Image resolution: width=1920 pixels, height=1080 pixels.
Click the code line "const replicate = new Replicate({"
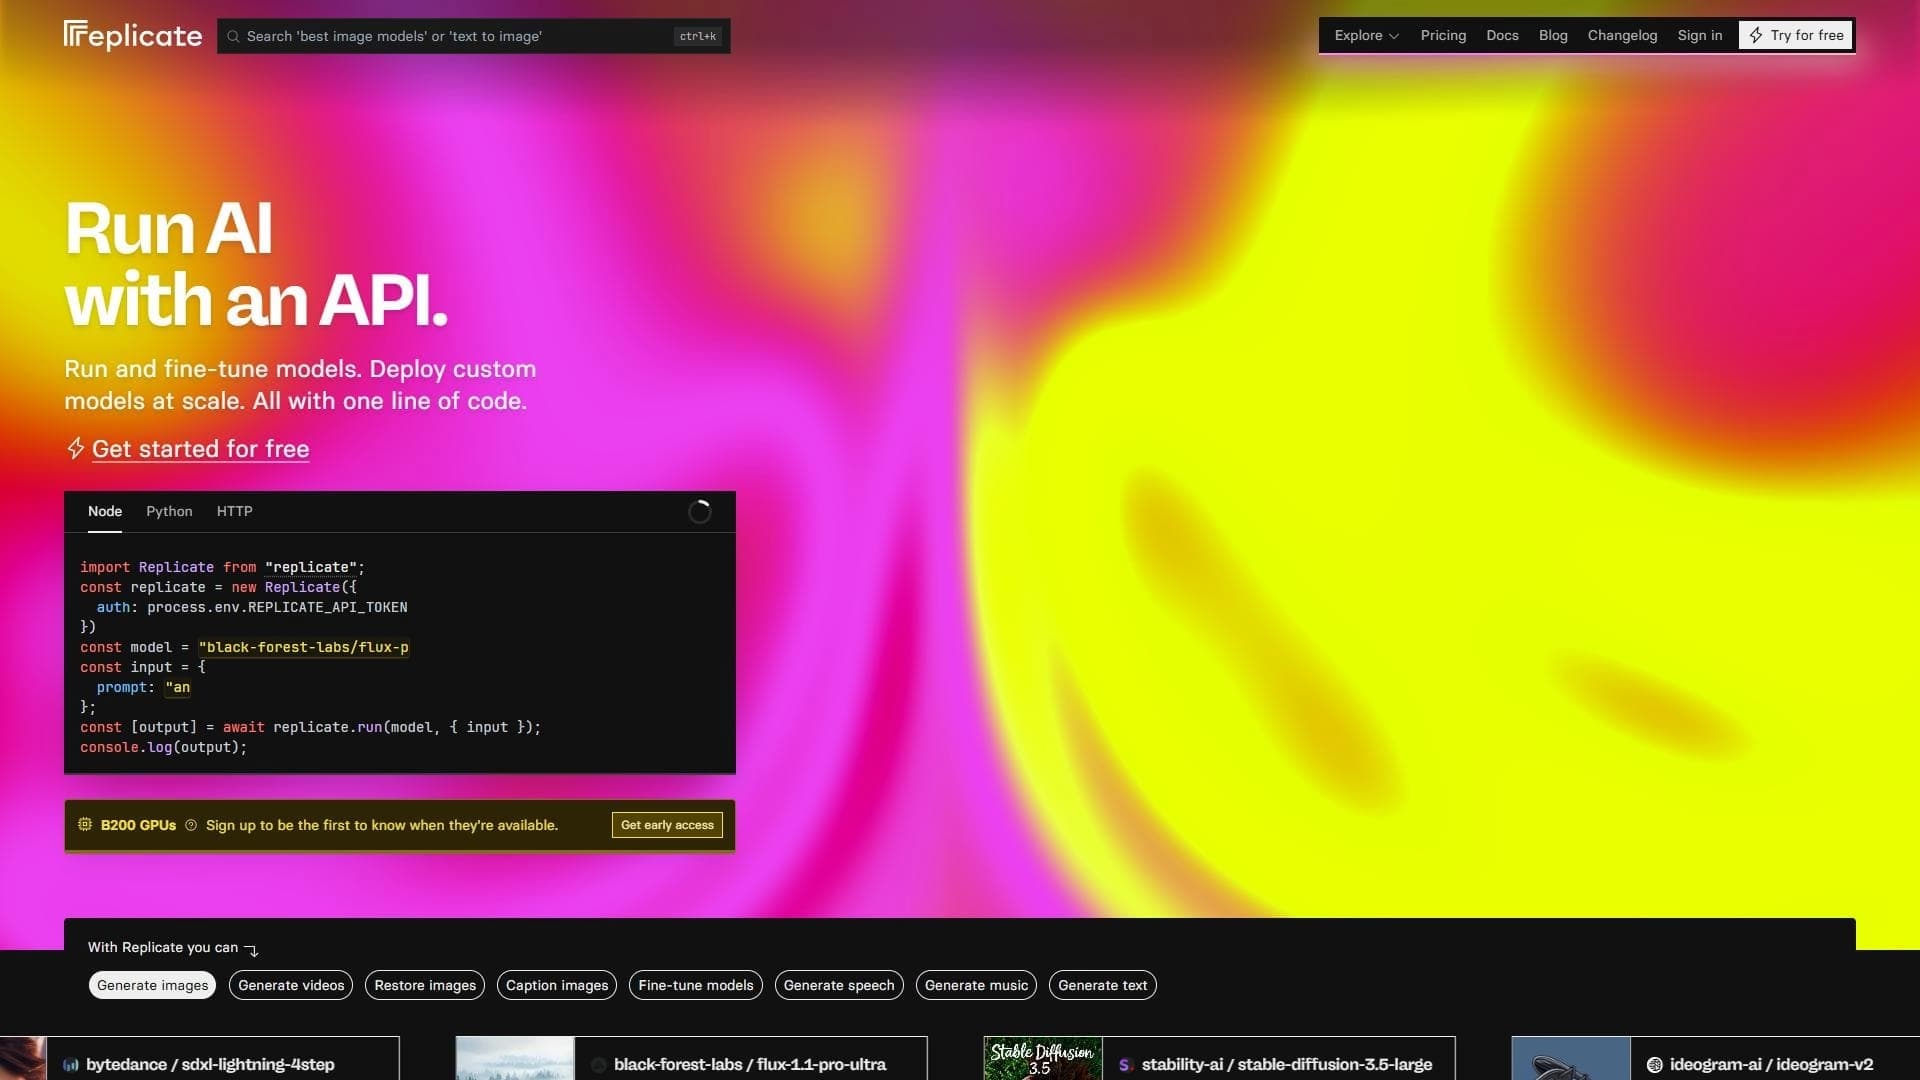coord(218,587)
